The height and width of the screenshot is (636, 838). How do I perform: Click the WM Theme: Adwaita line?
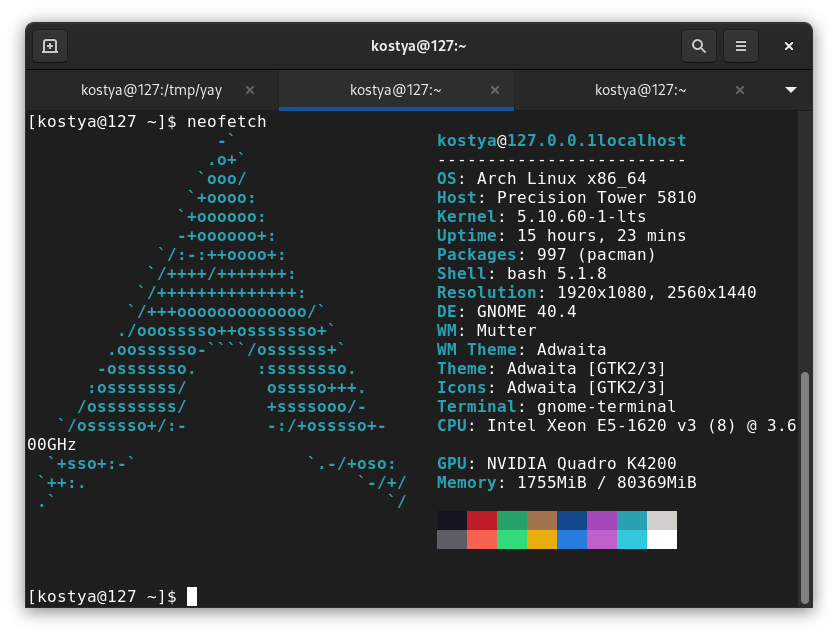click(x=522, y=350)
